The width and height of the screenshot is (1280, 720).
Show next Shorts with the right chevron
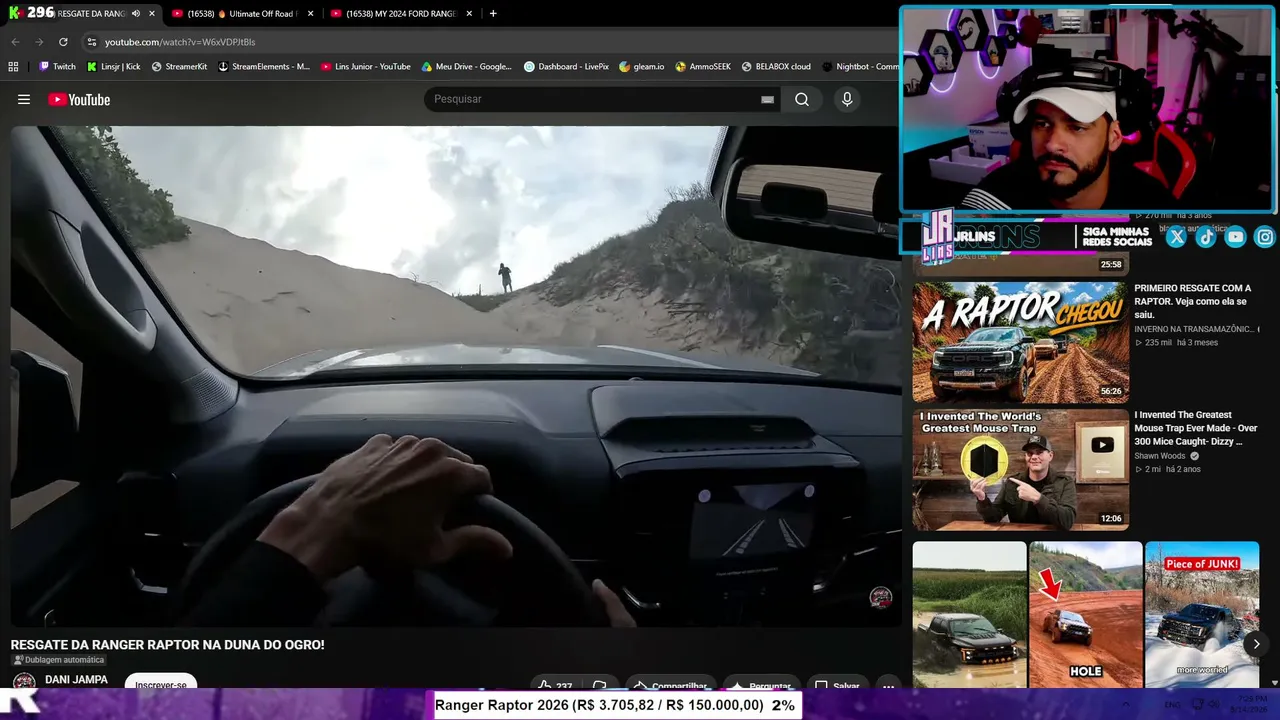tap(1256, 644)
